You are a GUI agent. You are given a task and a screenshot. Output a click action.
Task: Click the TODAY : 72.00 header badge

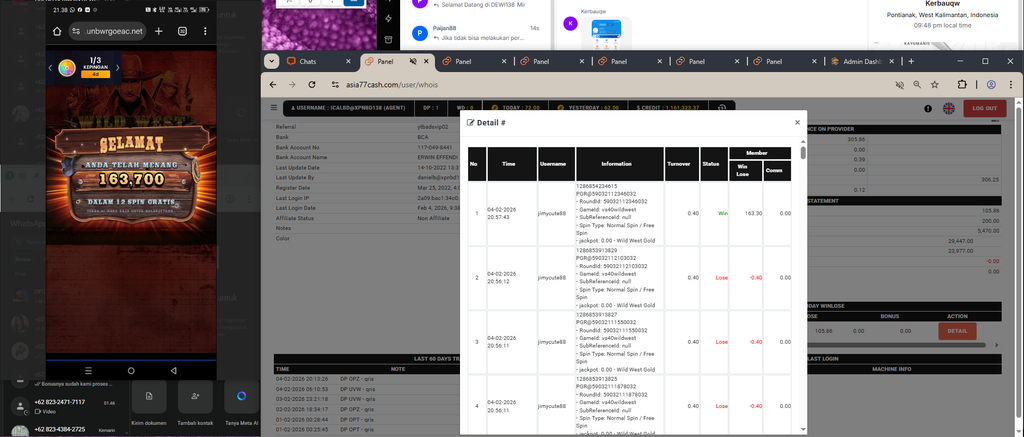[x=516, y=108]
